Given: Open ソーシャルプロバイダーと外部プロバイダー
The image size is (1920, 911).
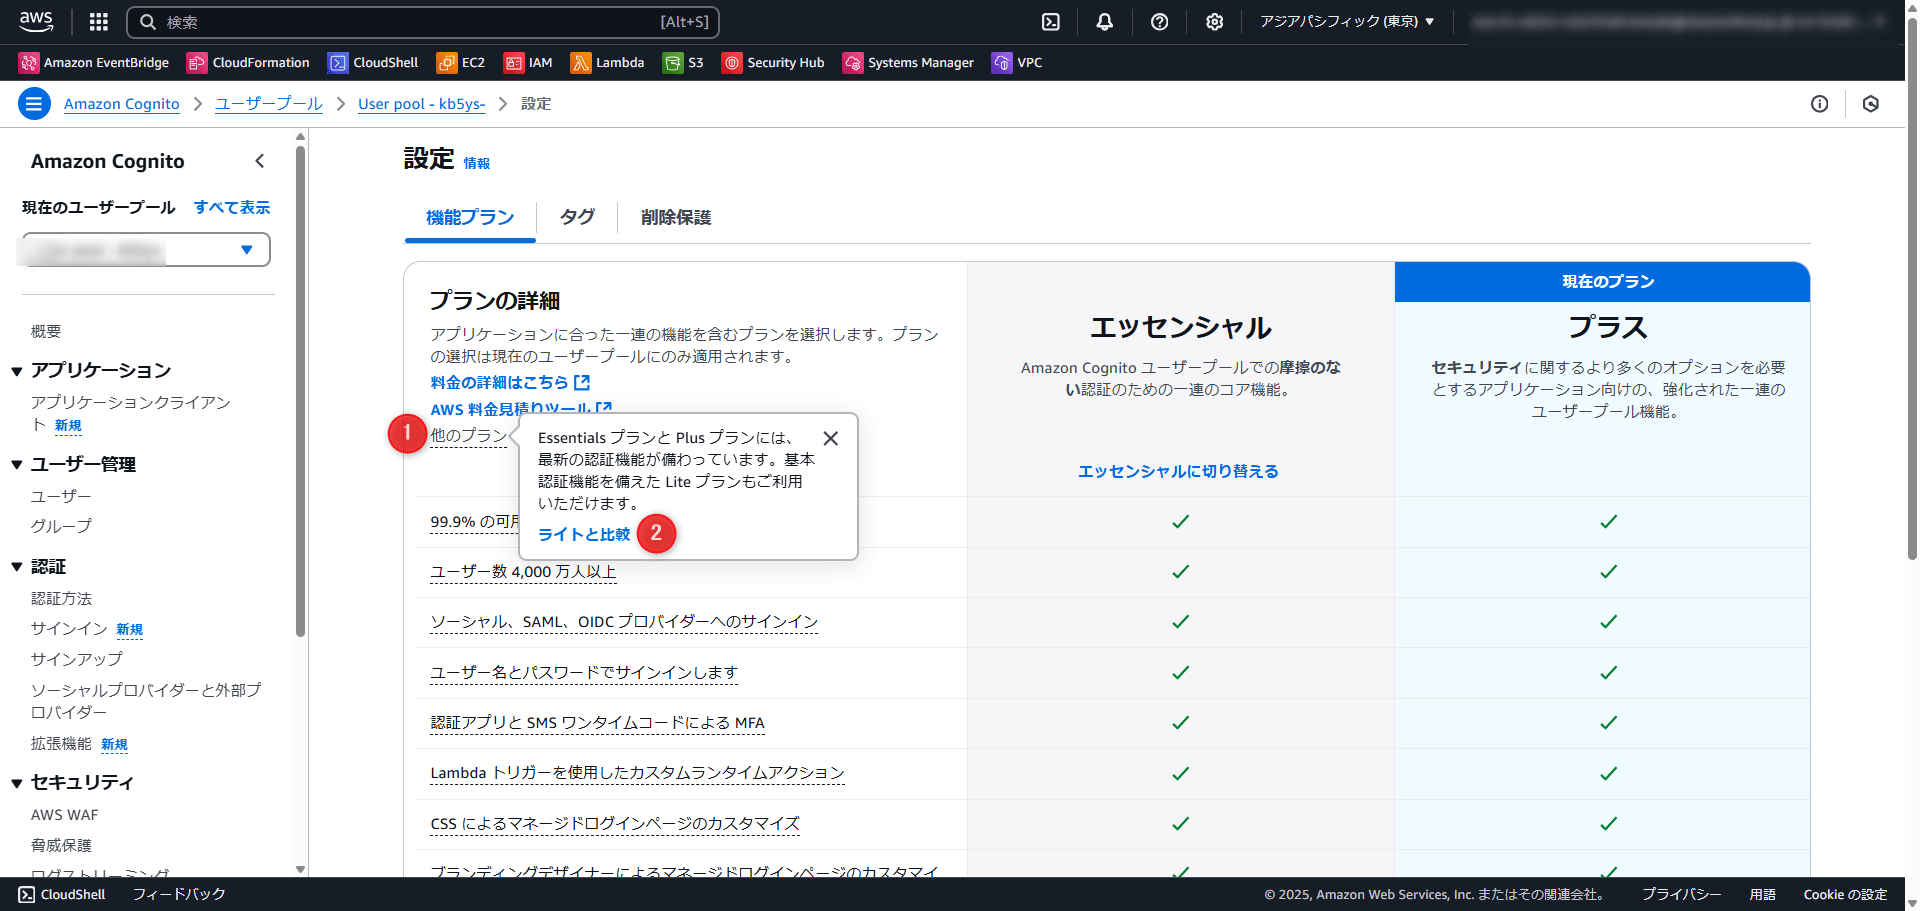Looking at the screenshot, I should (146, 701).
